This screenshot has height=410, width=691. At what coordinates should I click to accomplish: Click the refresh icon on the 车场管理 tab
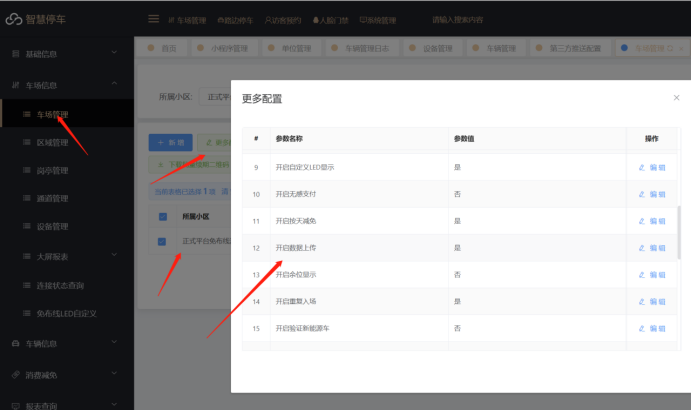coord(670,48)
